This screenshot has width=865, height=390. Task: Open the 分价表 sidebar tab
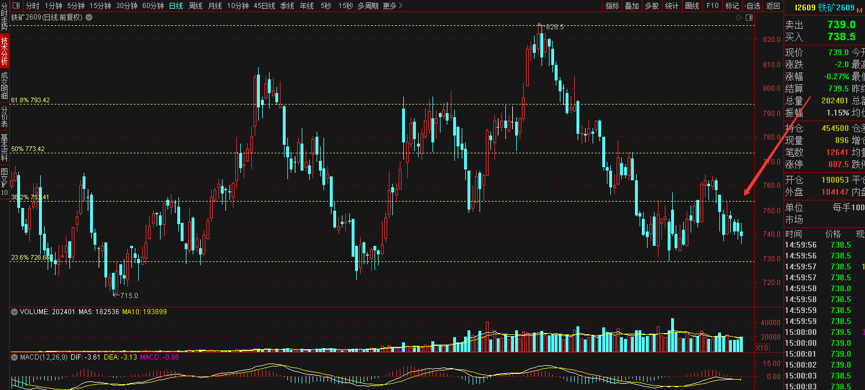point(4,116)
